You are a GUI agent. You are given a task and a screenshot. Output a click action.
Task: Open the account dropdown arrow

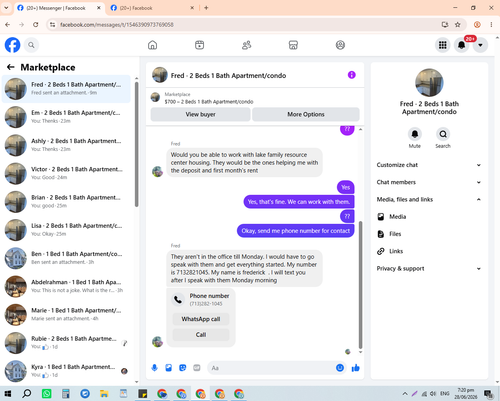click(x=480, y=45)
